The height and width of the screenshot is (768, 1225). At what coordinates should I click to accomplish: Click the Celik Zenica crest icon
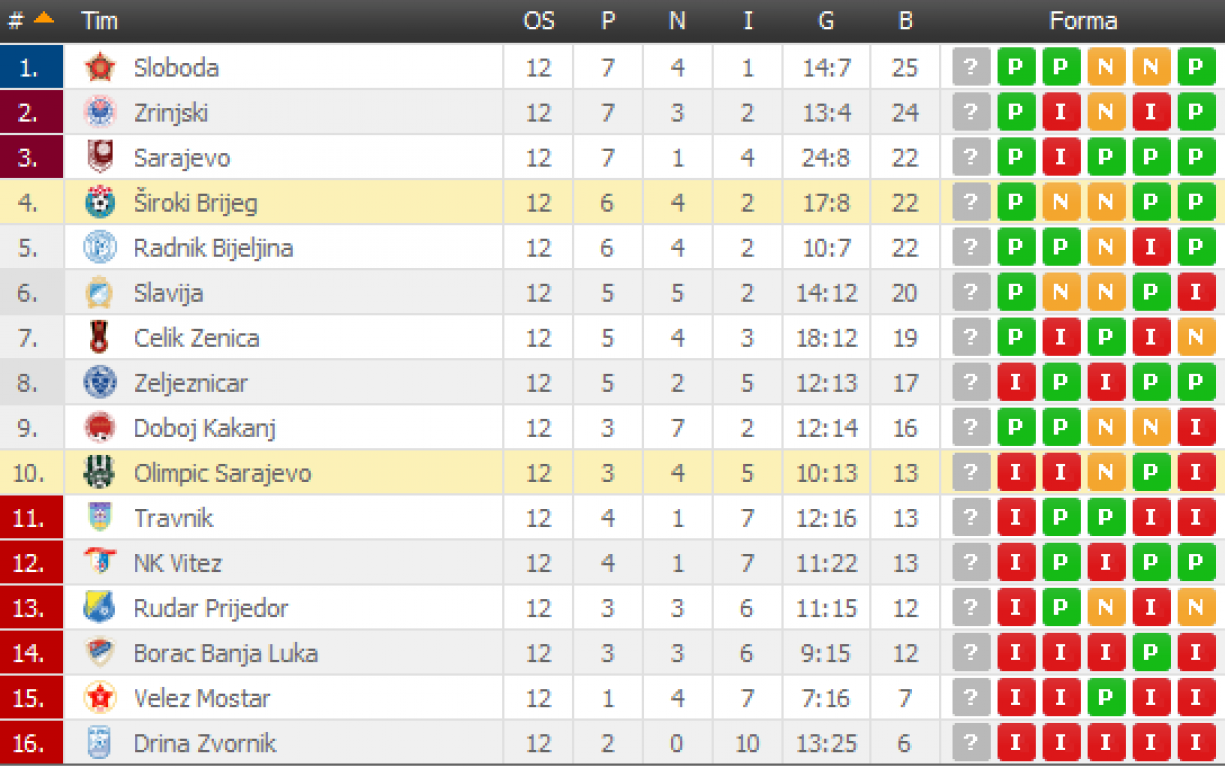point(100,337)
